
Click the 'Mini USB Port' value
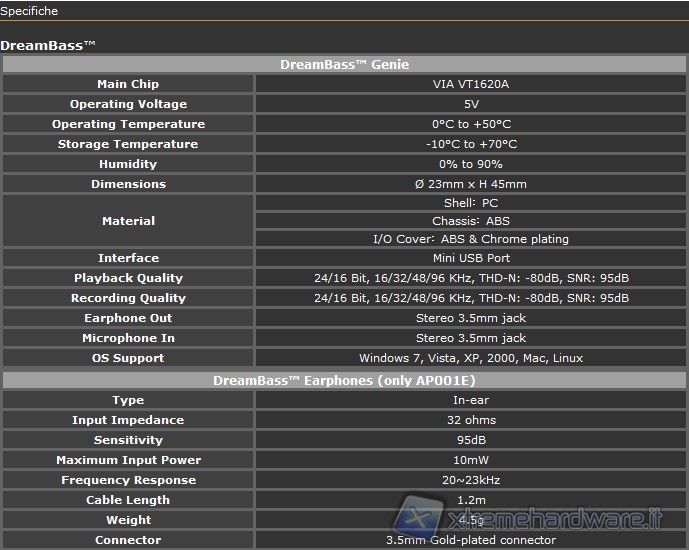tap(471, 258)
